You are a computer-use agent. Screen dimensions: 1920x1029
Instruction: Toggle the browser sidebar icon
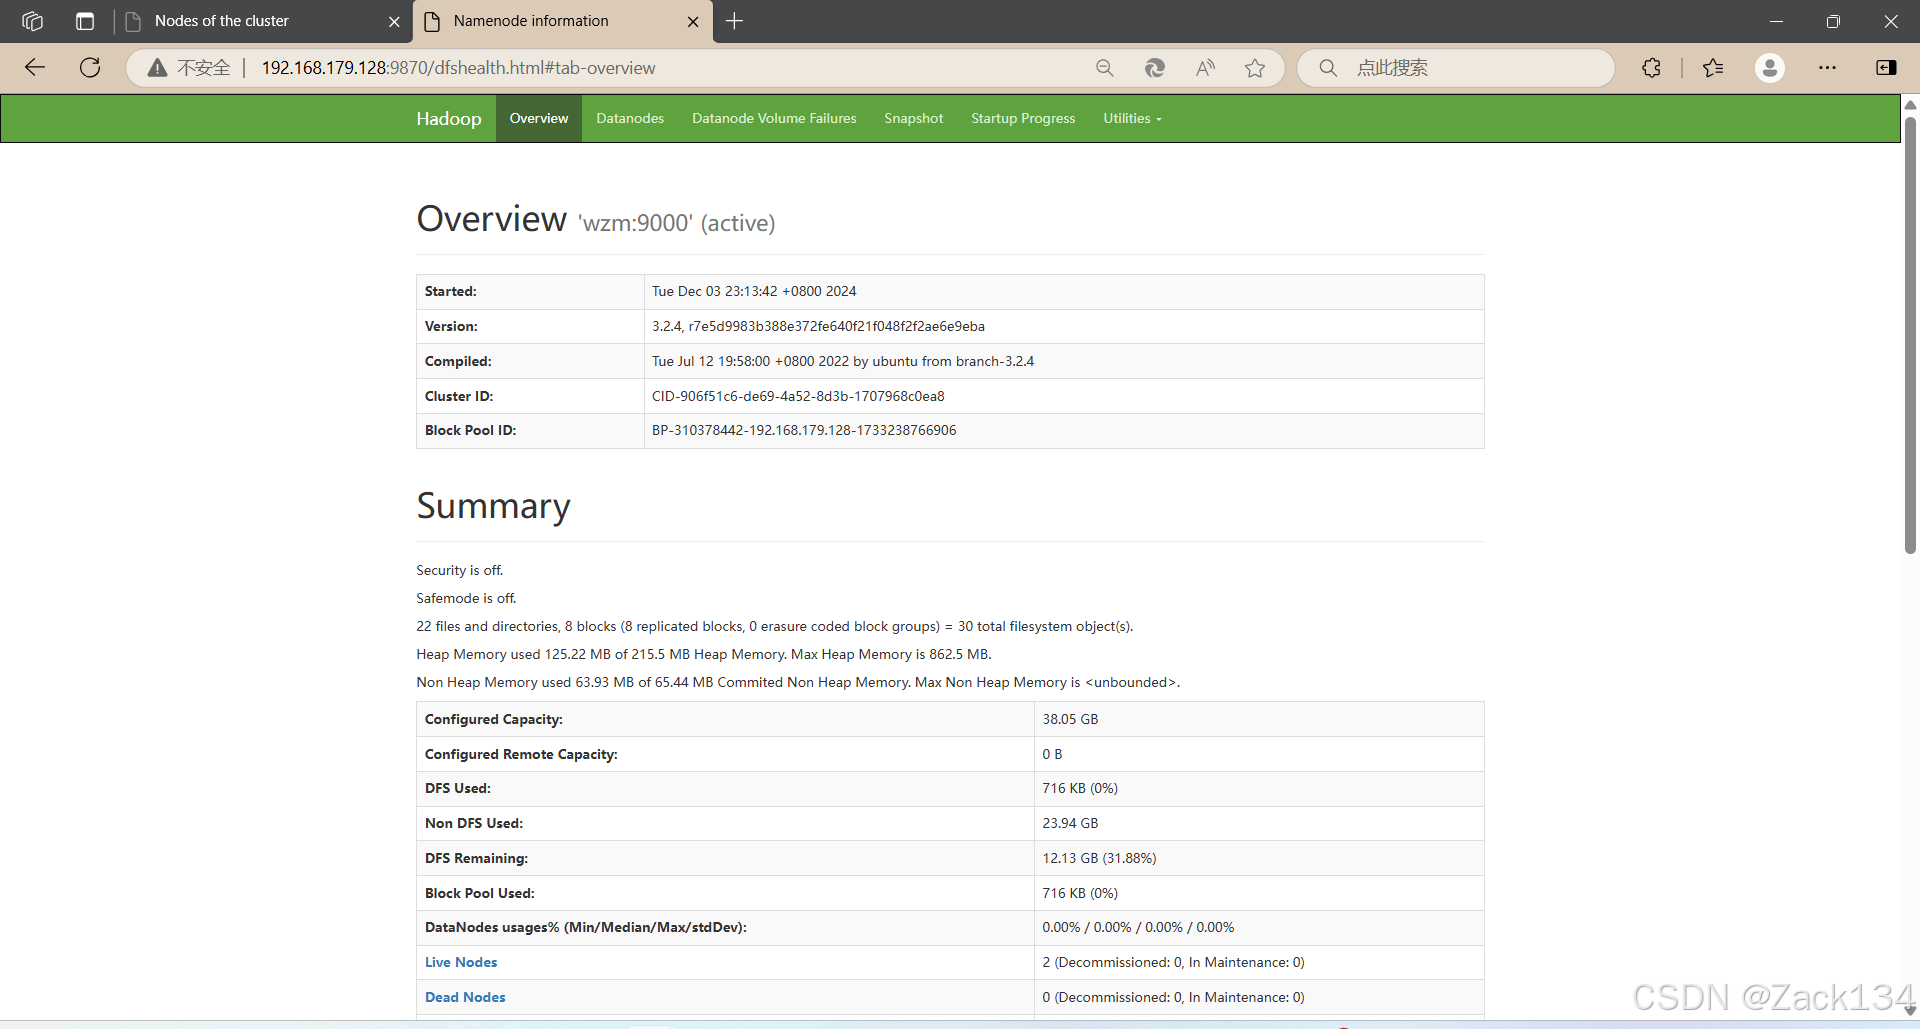(x=1886, y=68)
